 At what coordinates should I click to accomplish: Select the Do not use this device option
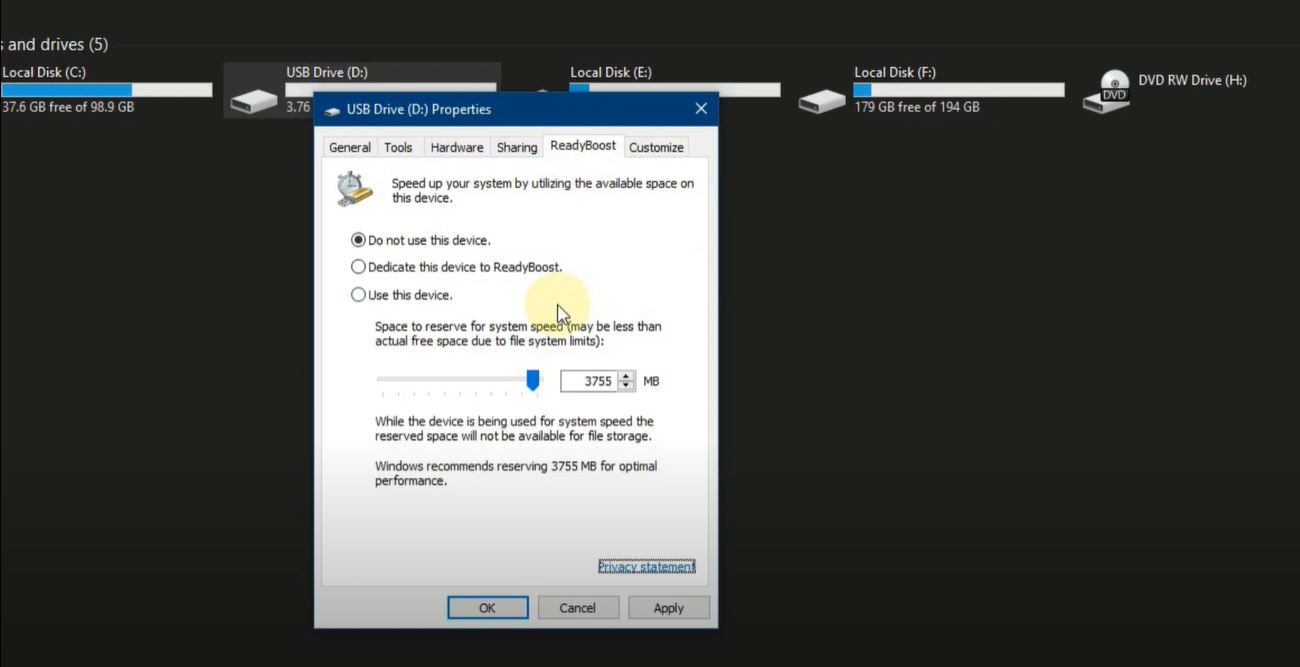(357, 239)
